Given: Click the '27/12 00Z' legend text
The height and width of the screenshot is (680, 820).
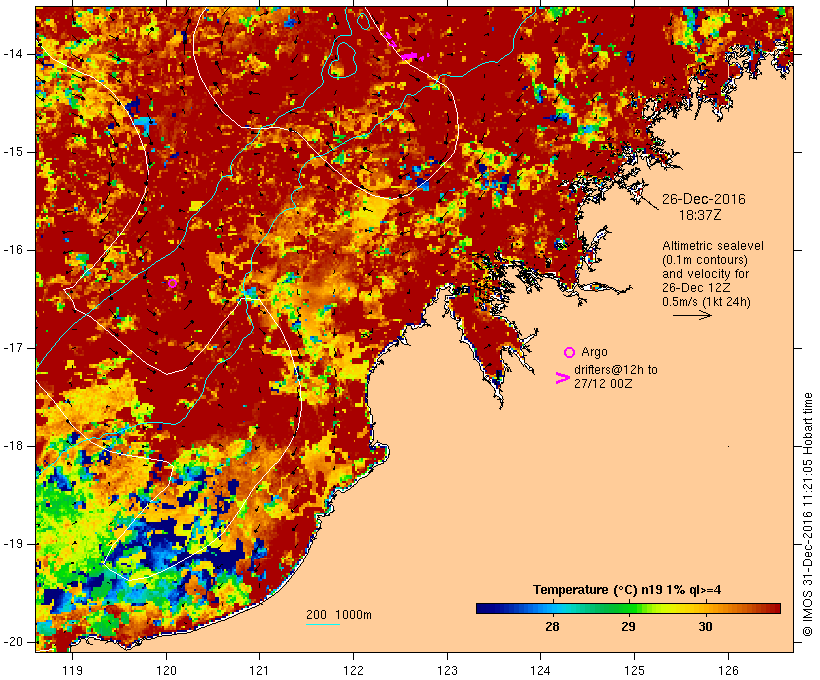Looking at the screenshot, I should click(x=603, y=383).
